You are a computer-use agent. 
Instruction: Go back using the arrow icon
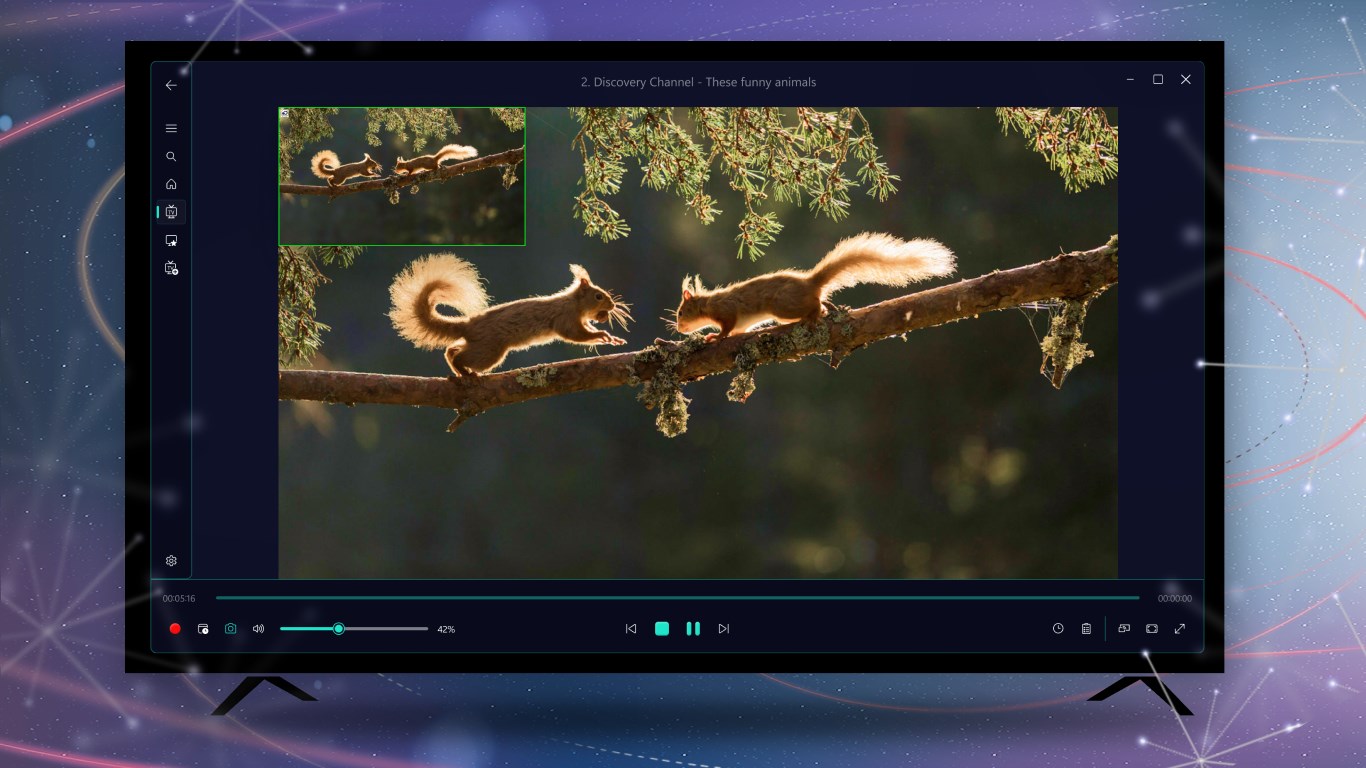click(x=171, y=85)
